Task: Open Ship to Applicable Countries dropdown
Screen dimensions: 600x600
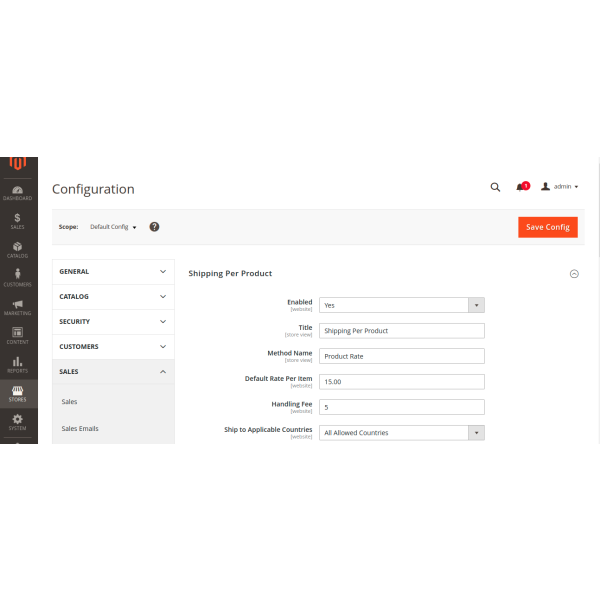Action: (402, 433)
